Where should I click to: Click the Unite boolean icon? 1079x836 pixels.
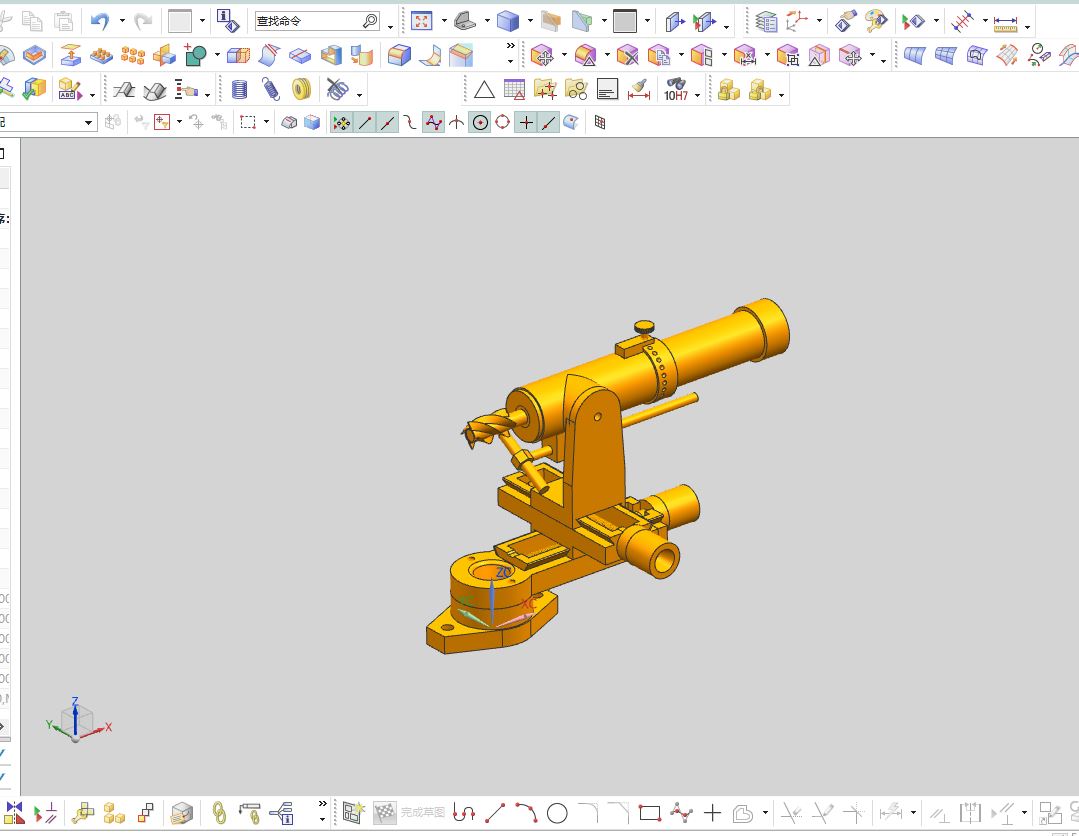[x=195, y=55]
